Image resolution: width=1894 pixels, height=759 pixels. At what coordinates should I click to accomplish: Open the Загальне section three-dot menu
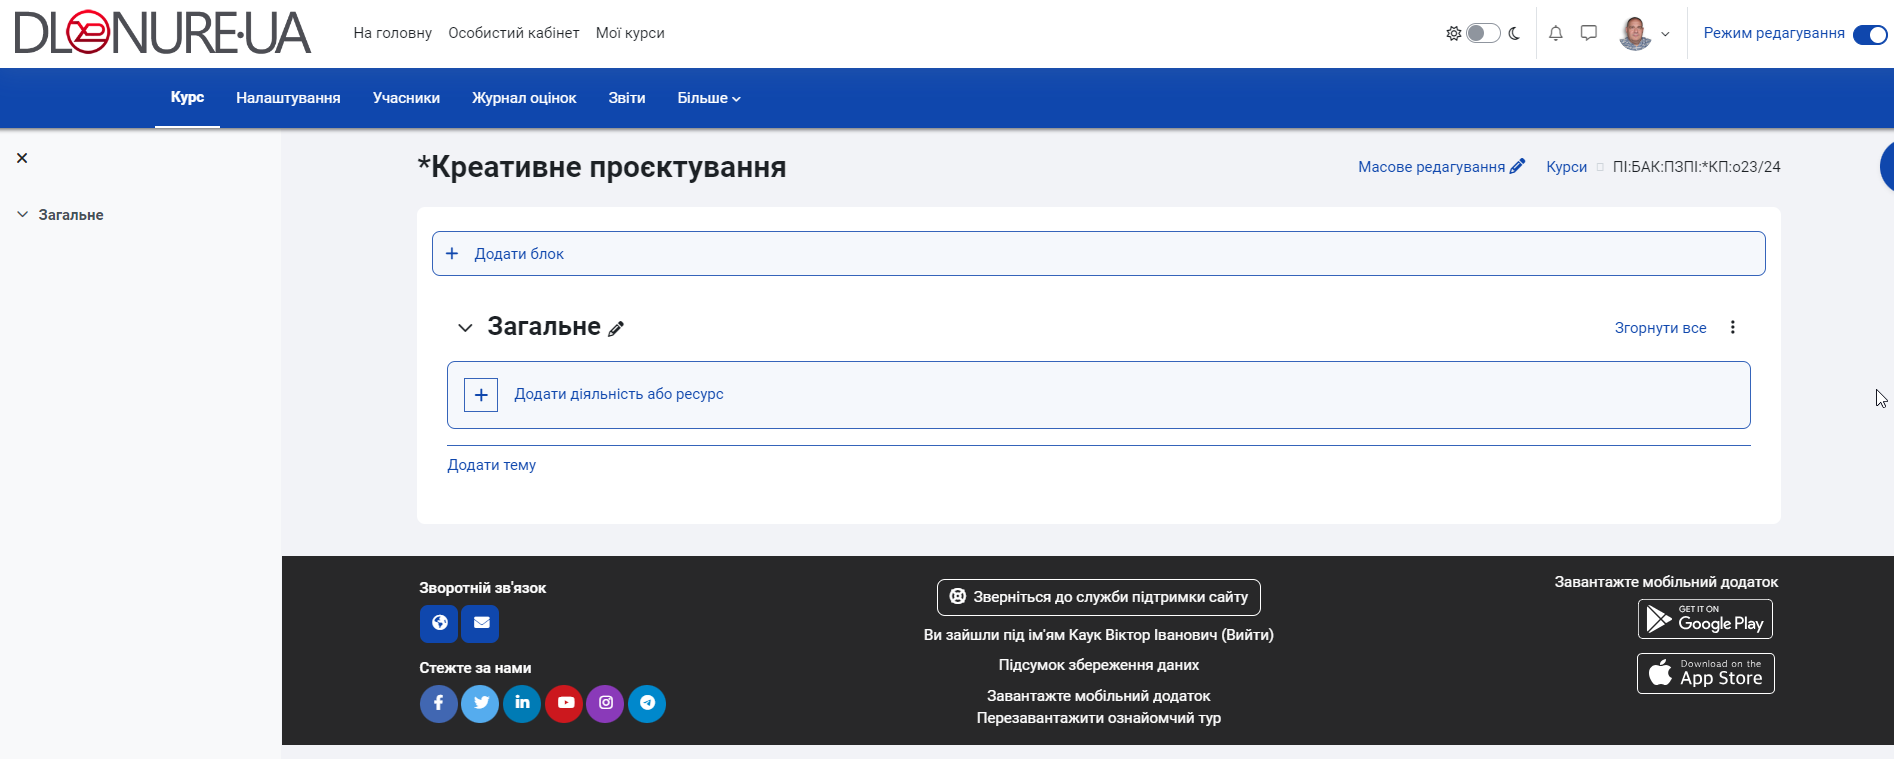pos(1733,327)
